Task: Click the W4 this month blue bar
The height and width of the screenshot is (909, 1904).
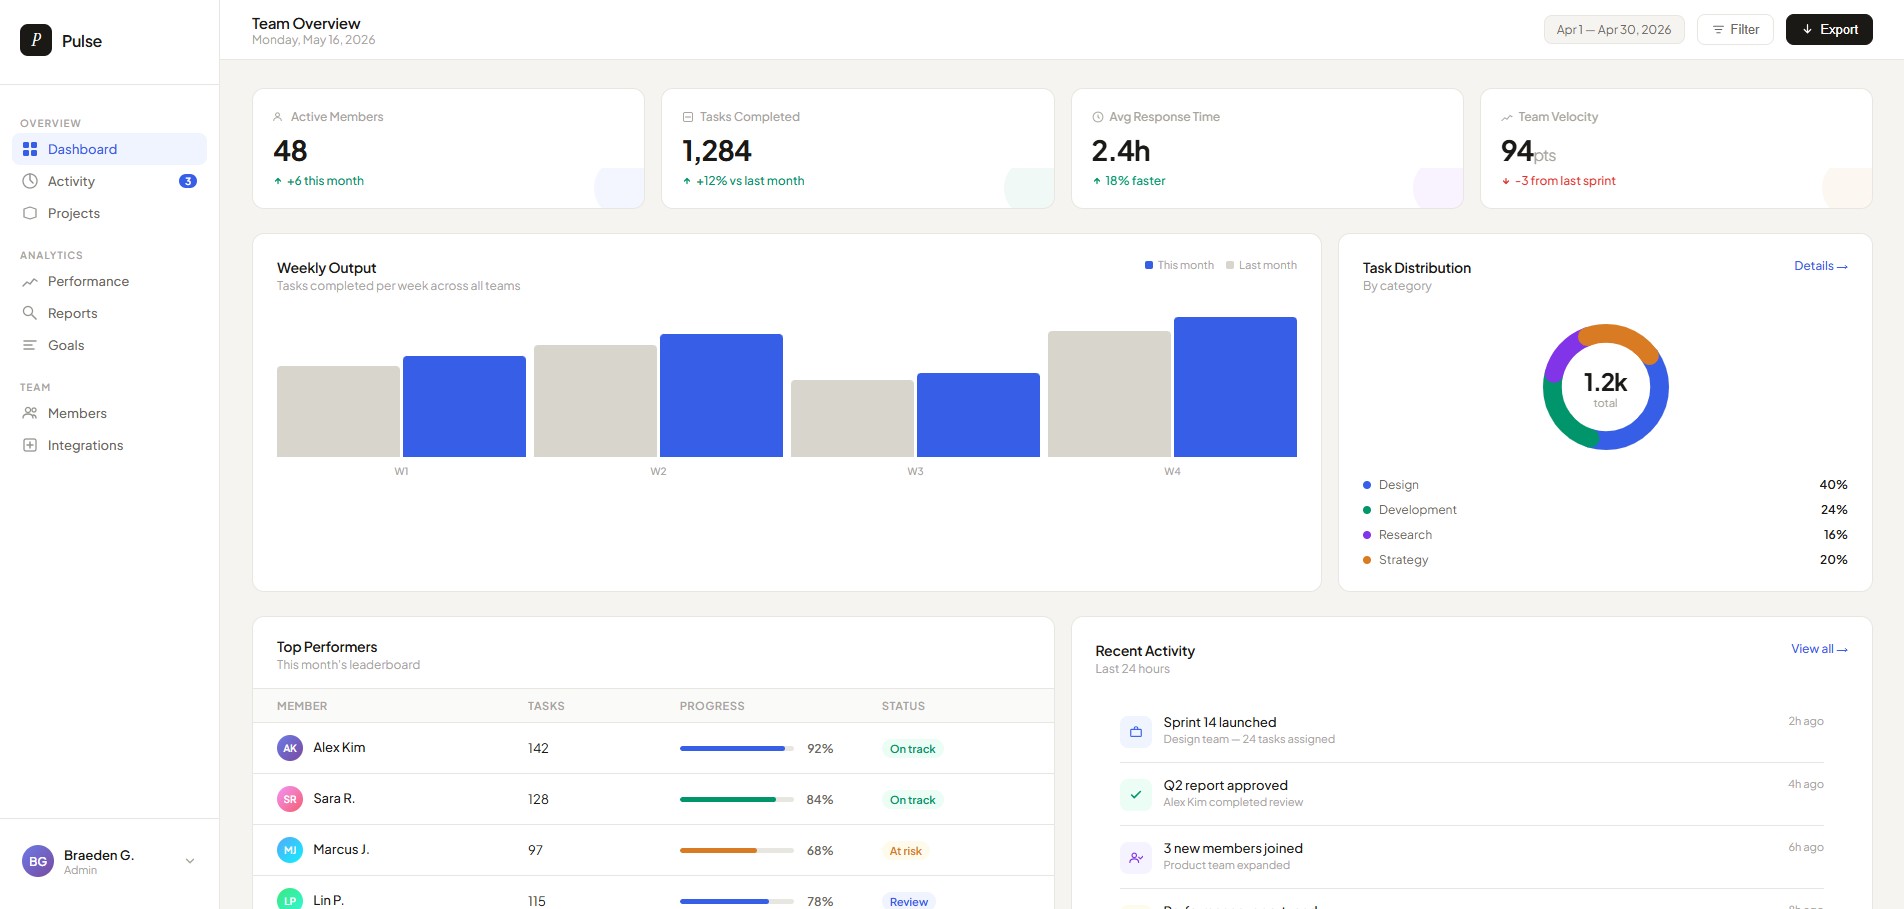Action: (1235, 387)
